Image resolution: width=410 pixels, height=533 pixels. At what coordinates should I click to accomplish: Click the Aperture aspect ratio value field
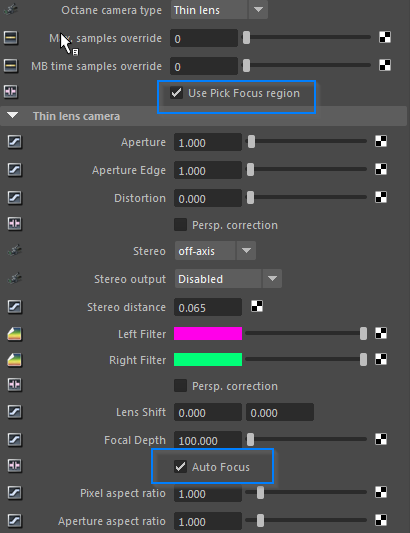208,521
